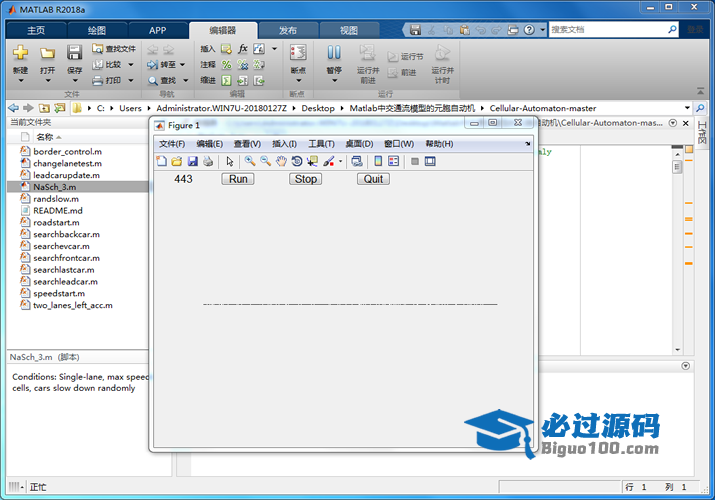The image size is (715, 500).
Task: Open the 工具(T) menu in Figure 1
Action: [321, 144]
